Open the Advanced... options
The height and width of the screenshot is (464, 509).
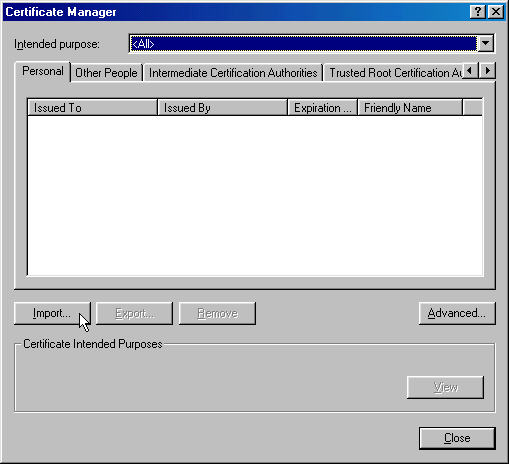457,313
